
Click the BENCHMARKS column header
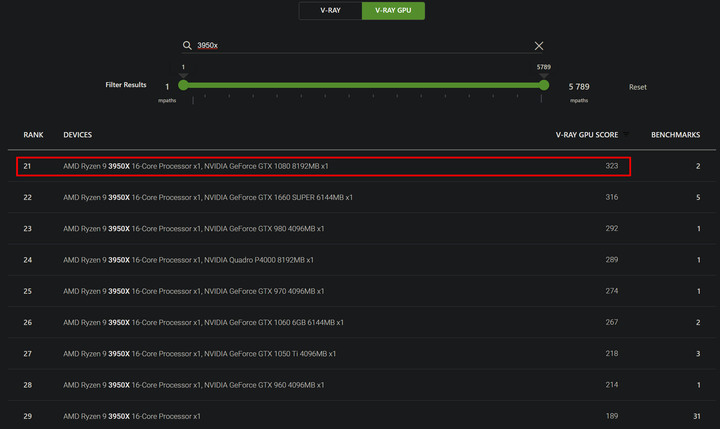click(675, 135)
